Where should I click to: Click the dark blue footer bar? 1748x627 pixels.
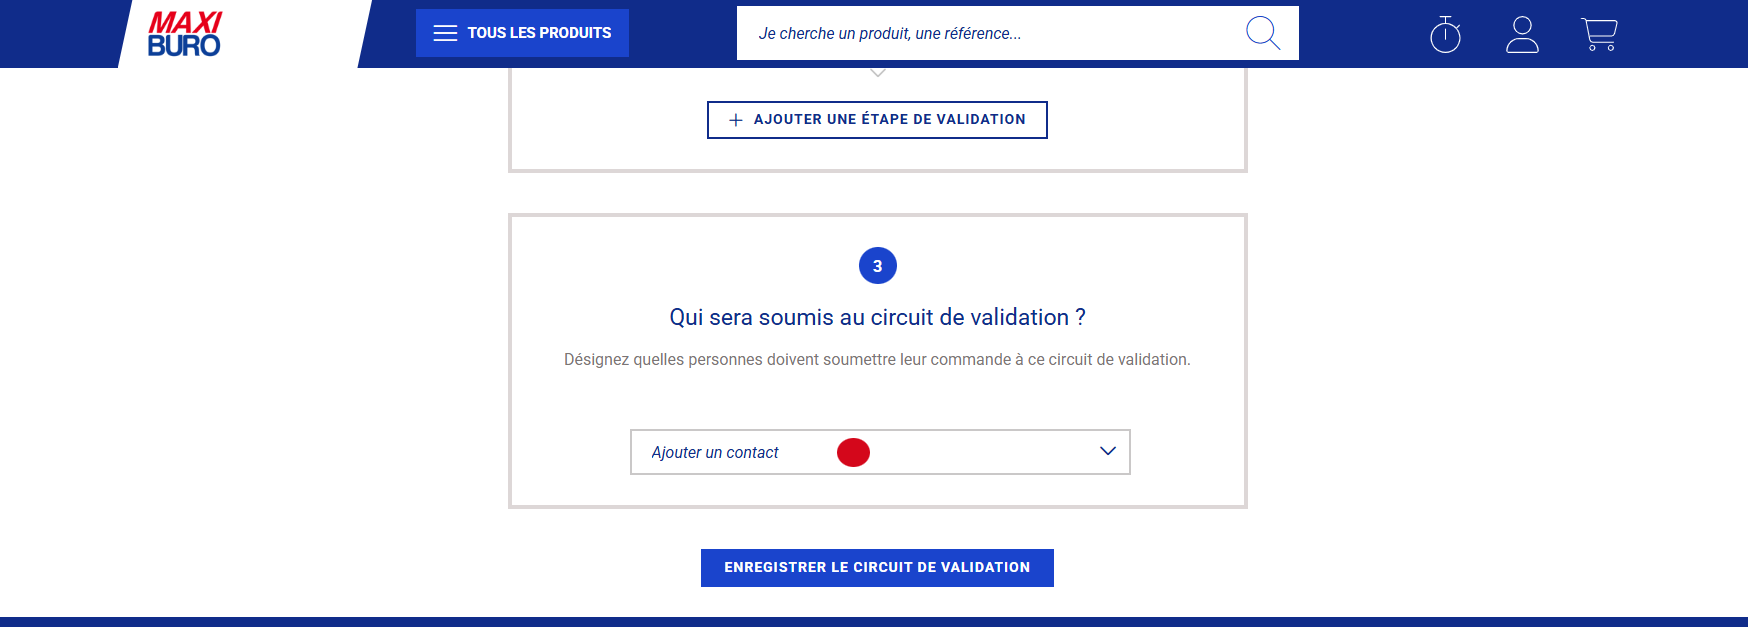(x=874, y=622)
